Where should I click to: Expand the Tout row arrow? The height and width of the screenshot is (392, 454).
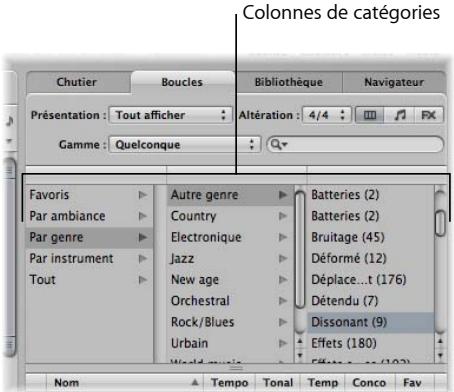pyautogui.click(x=143, y=279)
